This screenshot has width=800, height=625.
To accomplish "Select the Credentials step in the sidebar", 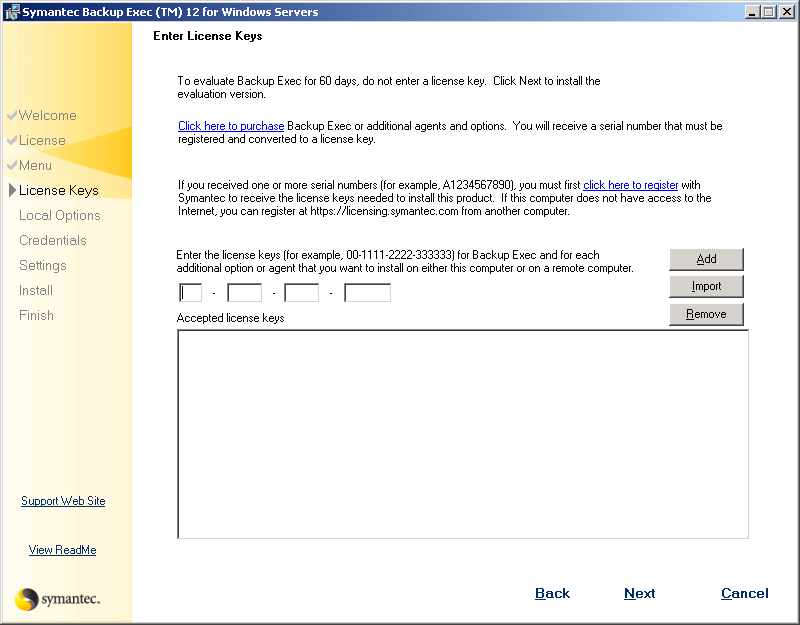I will (53, 240).
